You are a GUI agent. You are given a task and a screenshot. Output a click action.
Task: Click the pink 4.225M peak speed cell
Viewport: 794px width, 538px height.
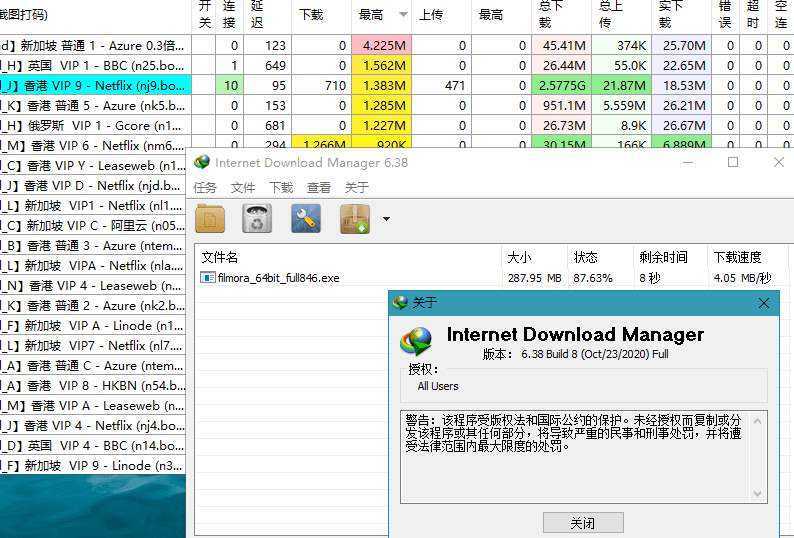click(x=381, y=46)
